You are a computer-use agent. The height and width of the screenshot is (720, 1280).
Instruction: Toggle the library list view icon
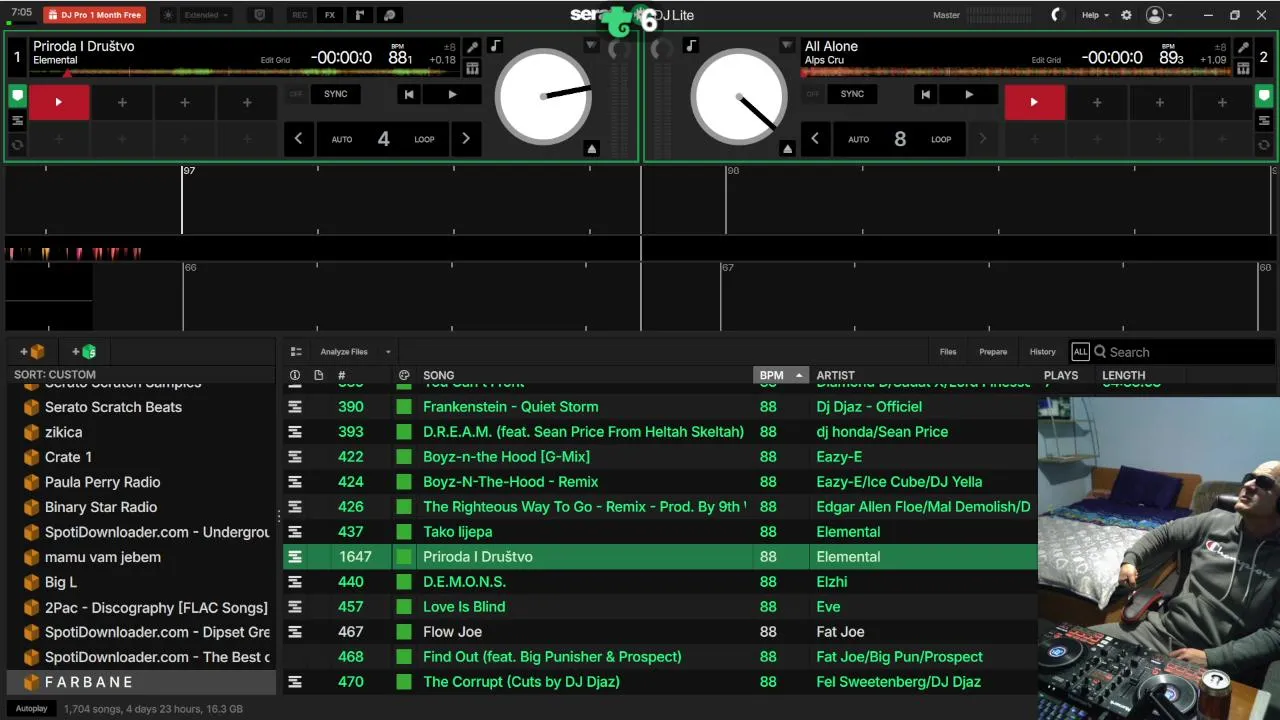(x=296, y=352)
